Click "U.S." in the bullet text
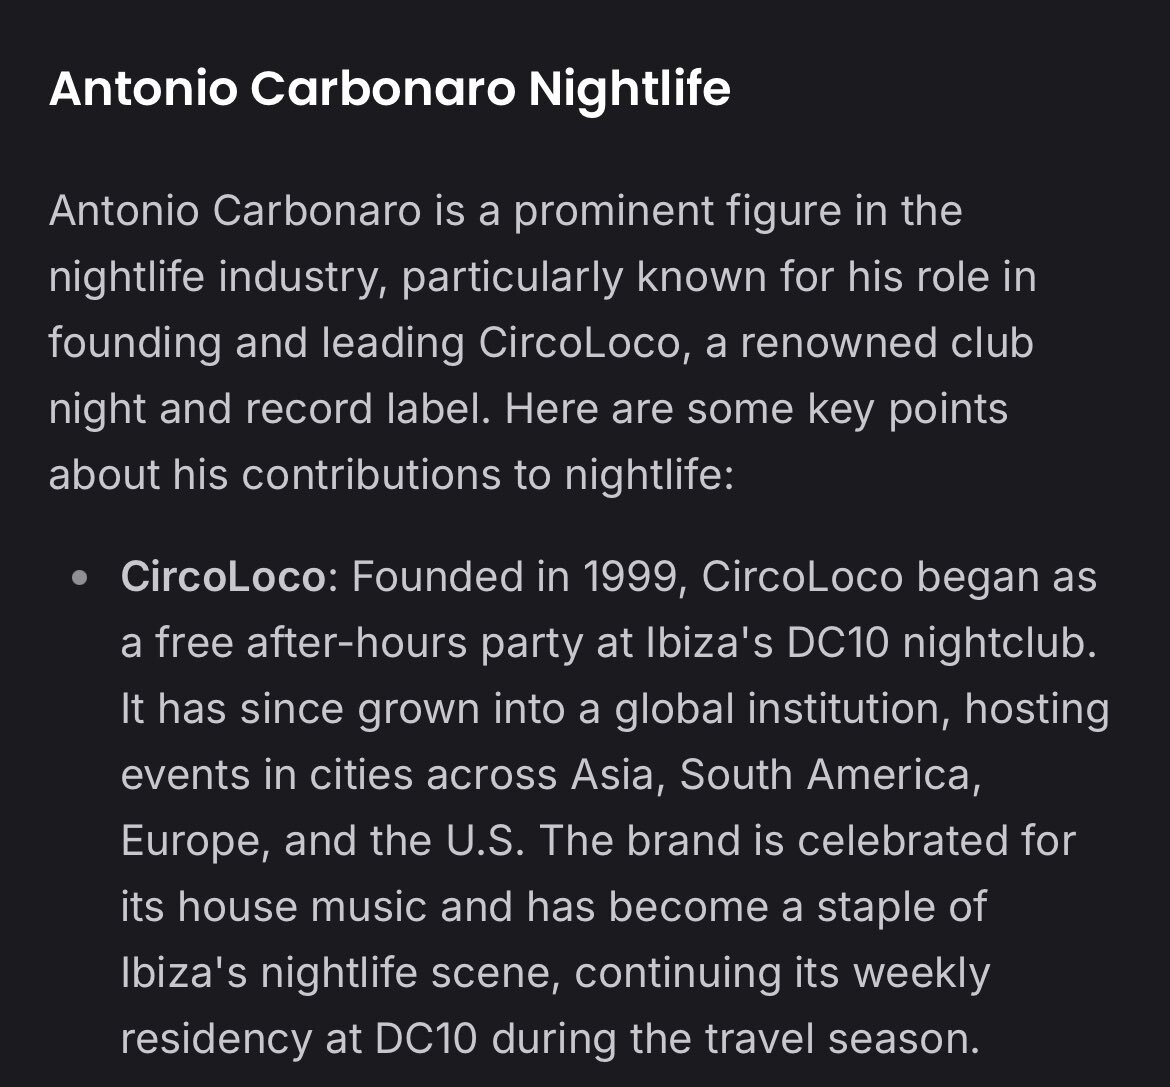This screenshot has width=1170, height=1087. click(x=485, y=841)
